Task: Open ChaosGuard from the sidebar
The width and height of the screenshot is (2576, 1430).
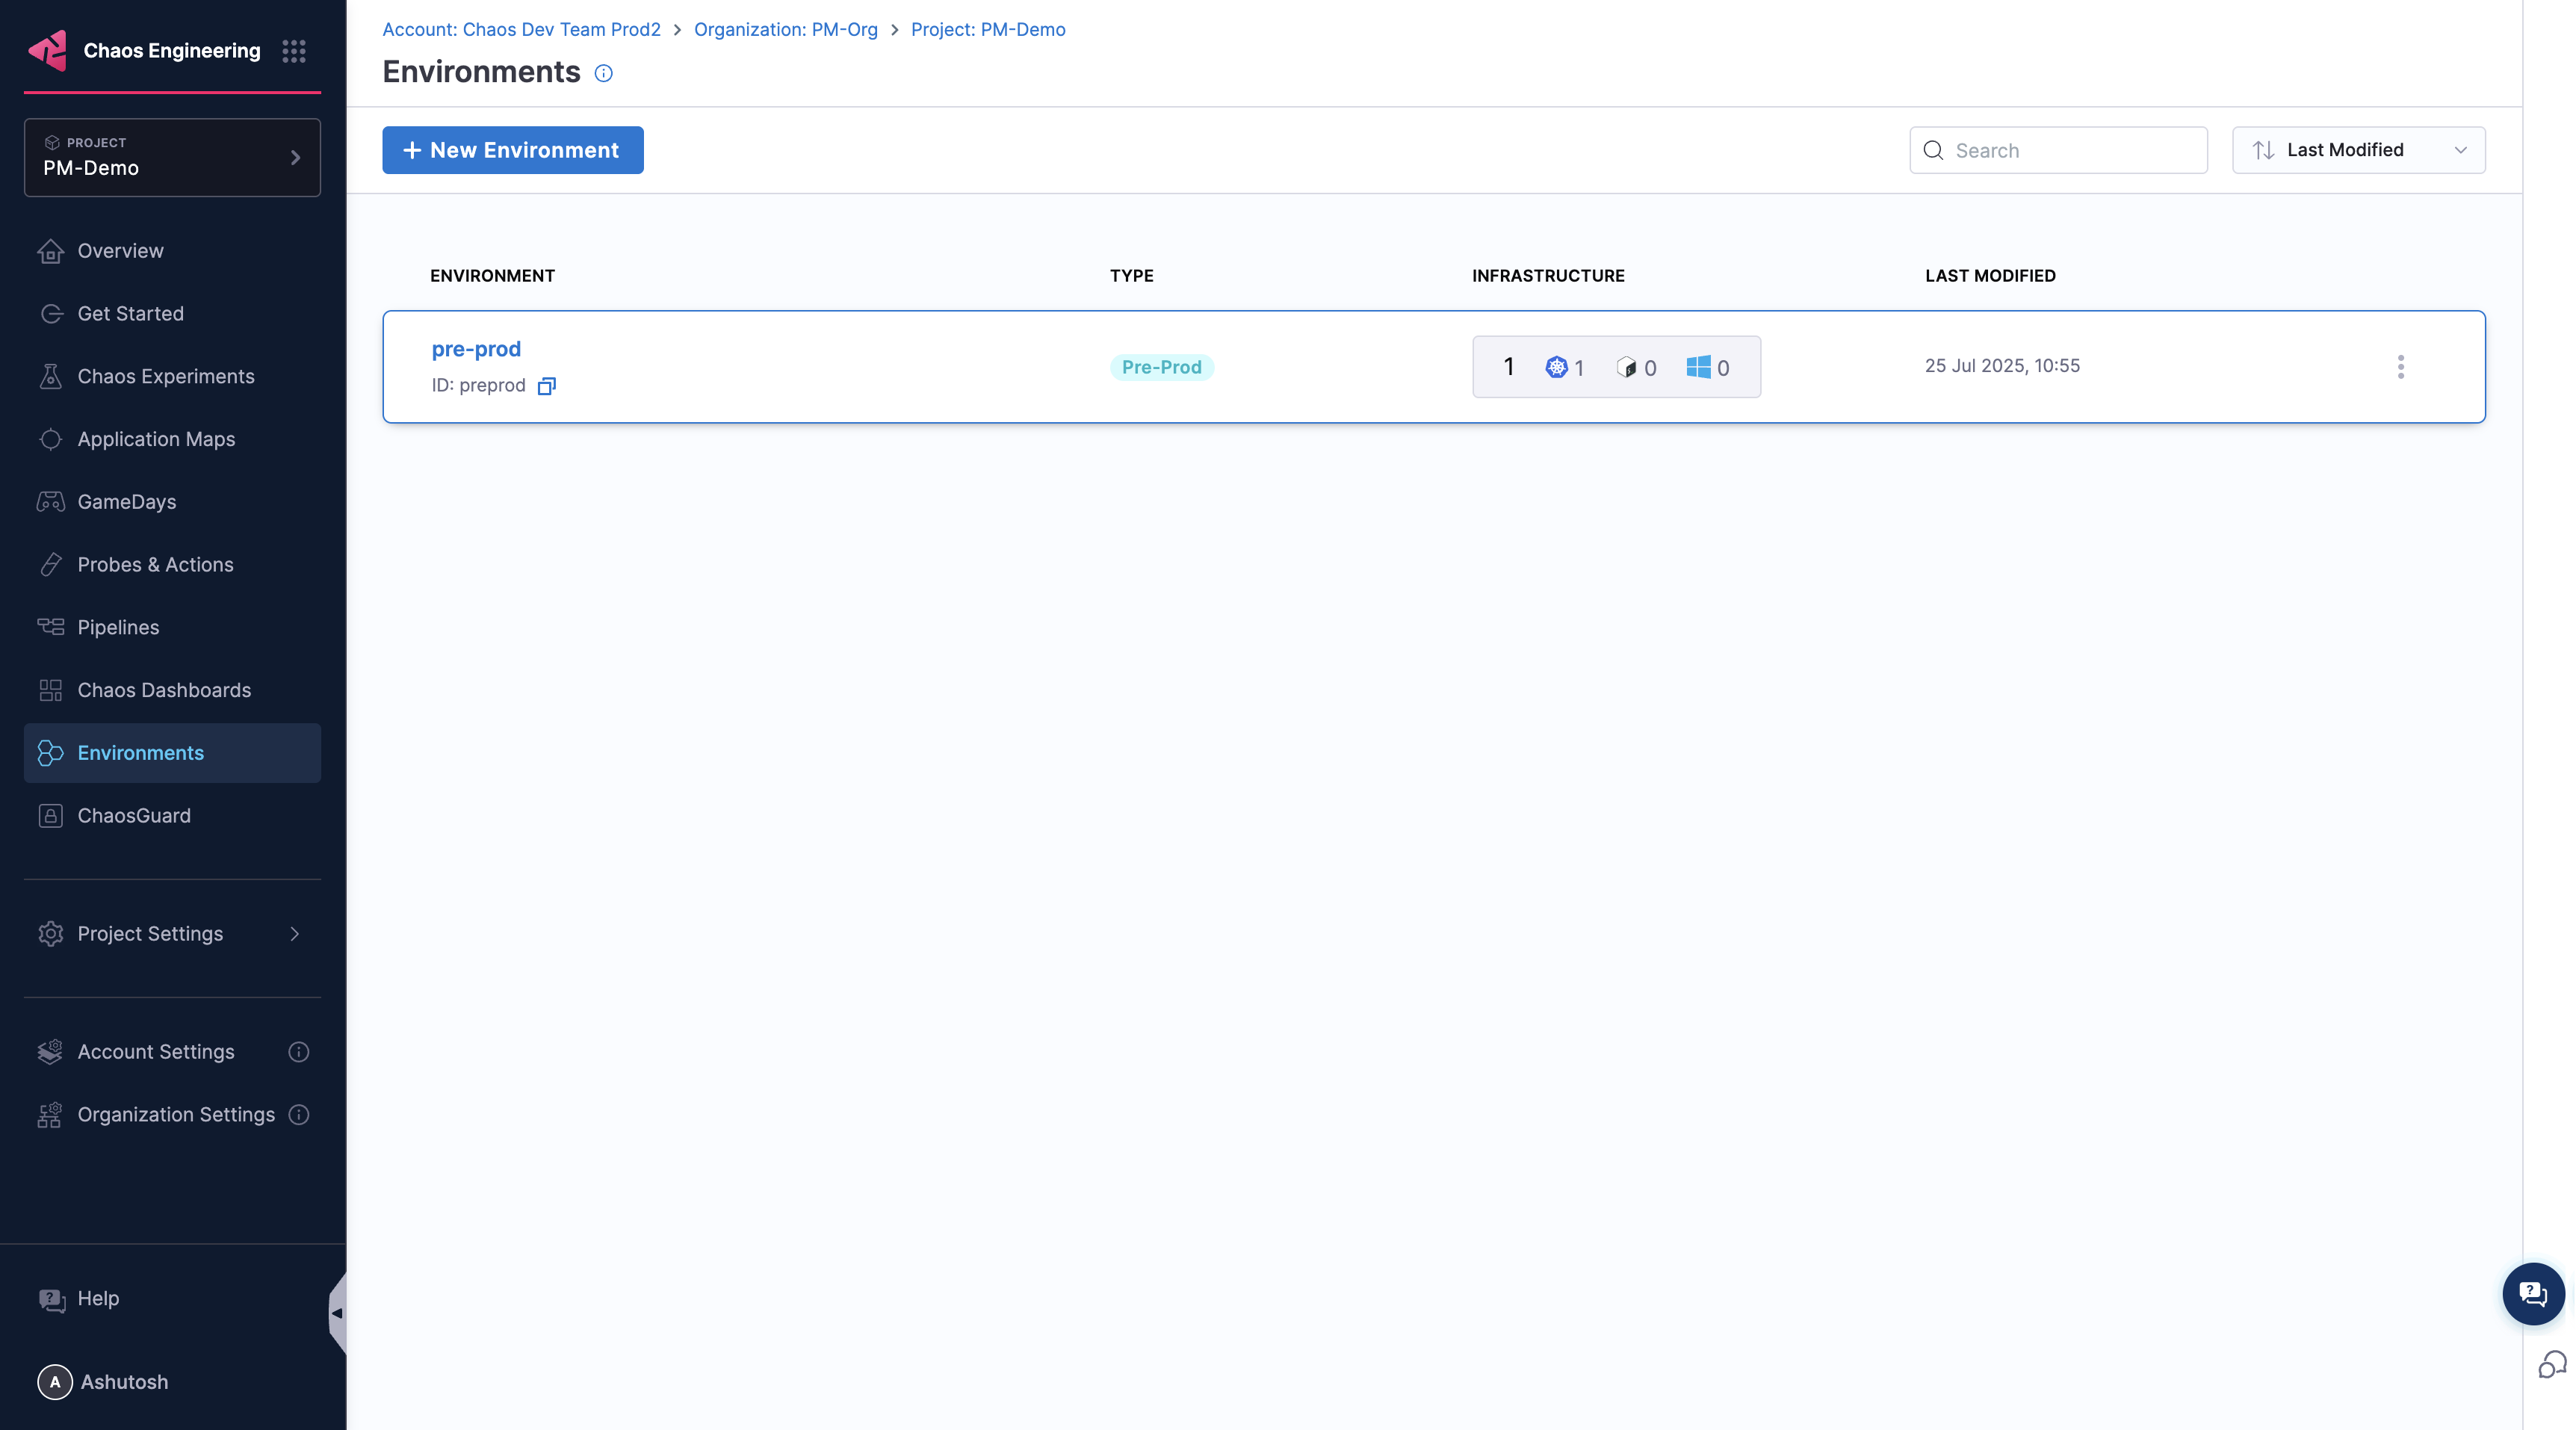Action: click(x=134, y=816)
